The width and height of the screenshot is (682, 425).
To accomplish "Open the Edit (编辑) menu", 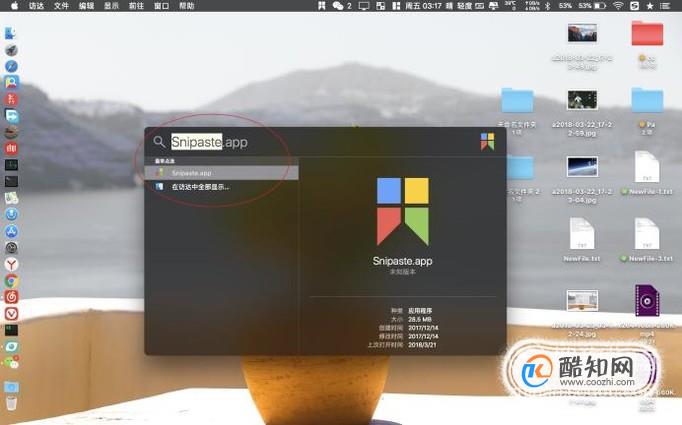I will [87, 6].
